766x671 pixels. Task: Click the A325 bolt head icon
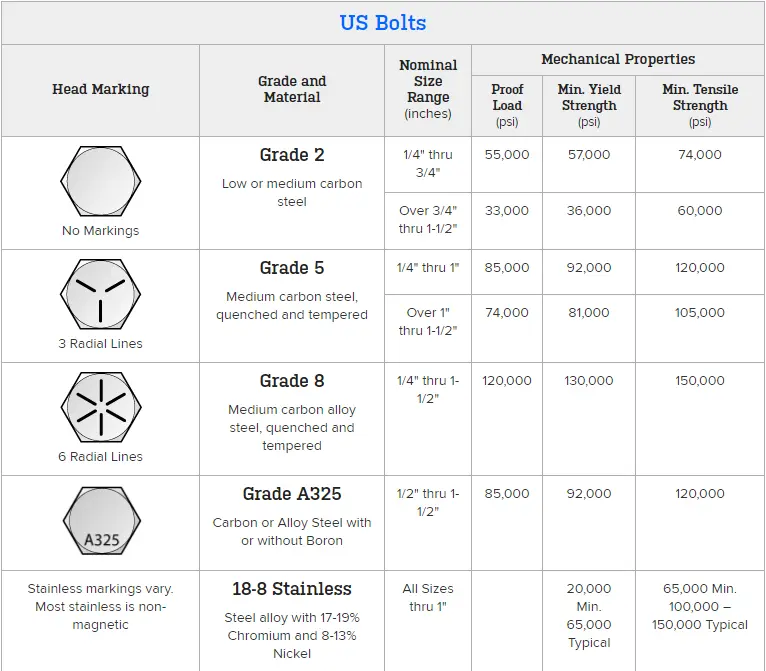click(x=102, y=521)
